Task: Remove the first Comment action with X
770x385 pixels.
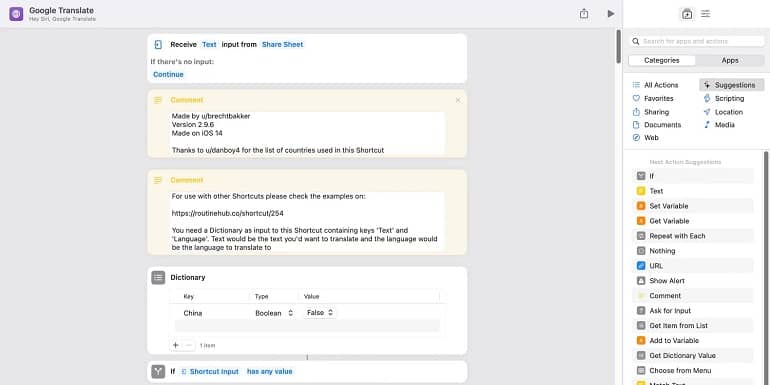Action: point(458,100)
